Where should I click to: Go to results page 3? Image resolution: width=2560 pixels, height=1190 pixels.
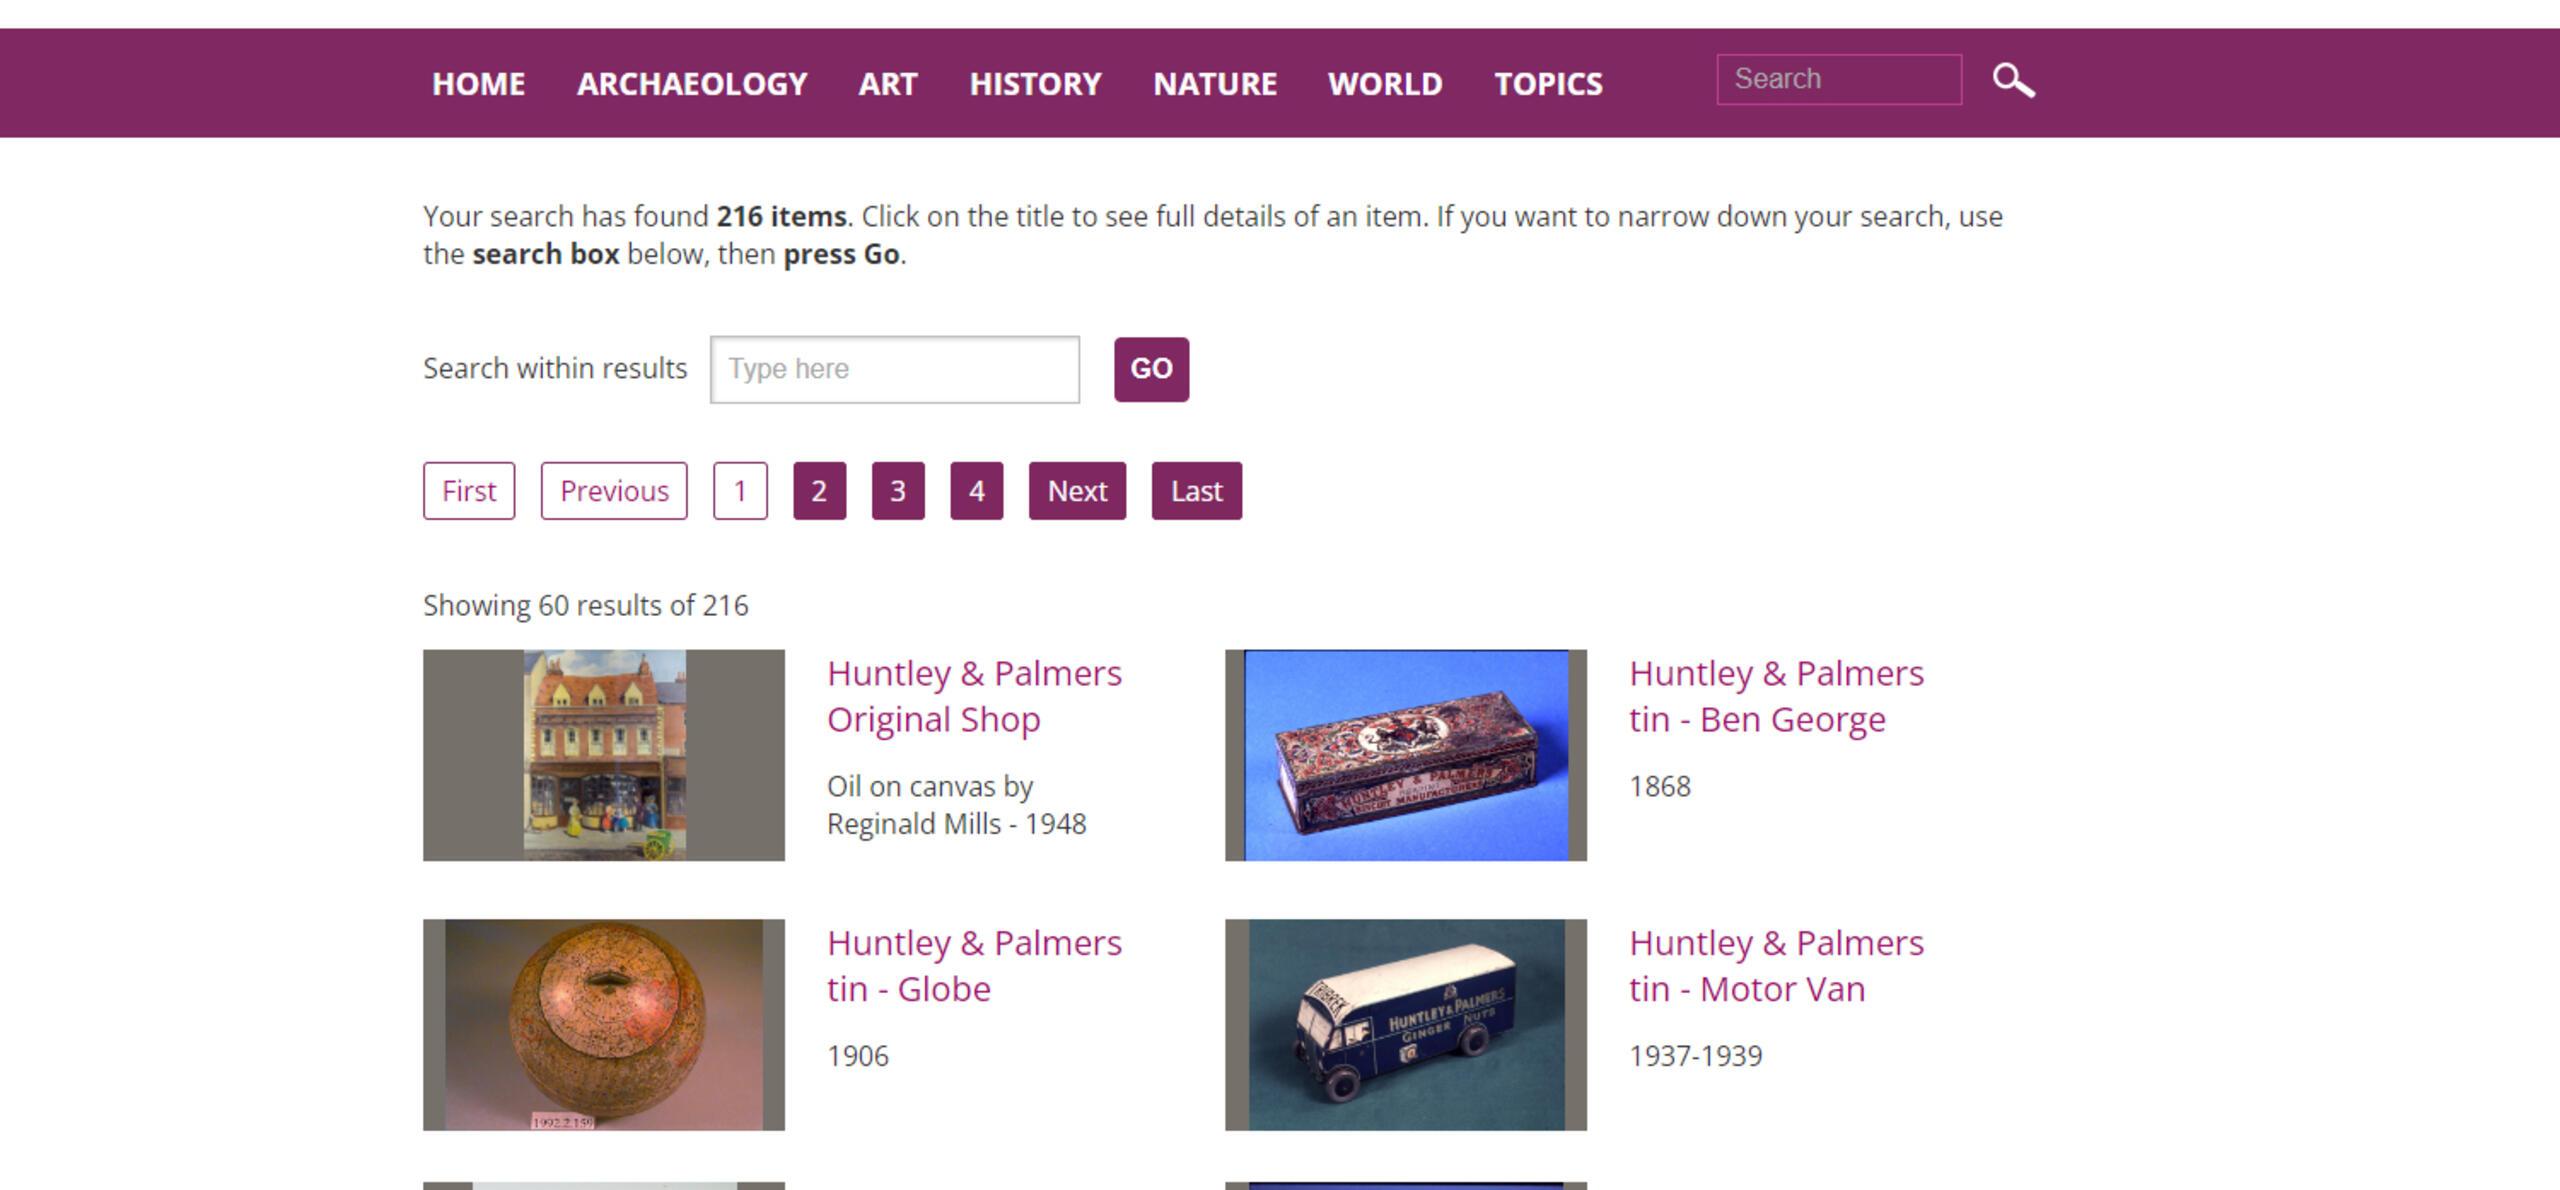pyautogui.click(x=897, y=491)
